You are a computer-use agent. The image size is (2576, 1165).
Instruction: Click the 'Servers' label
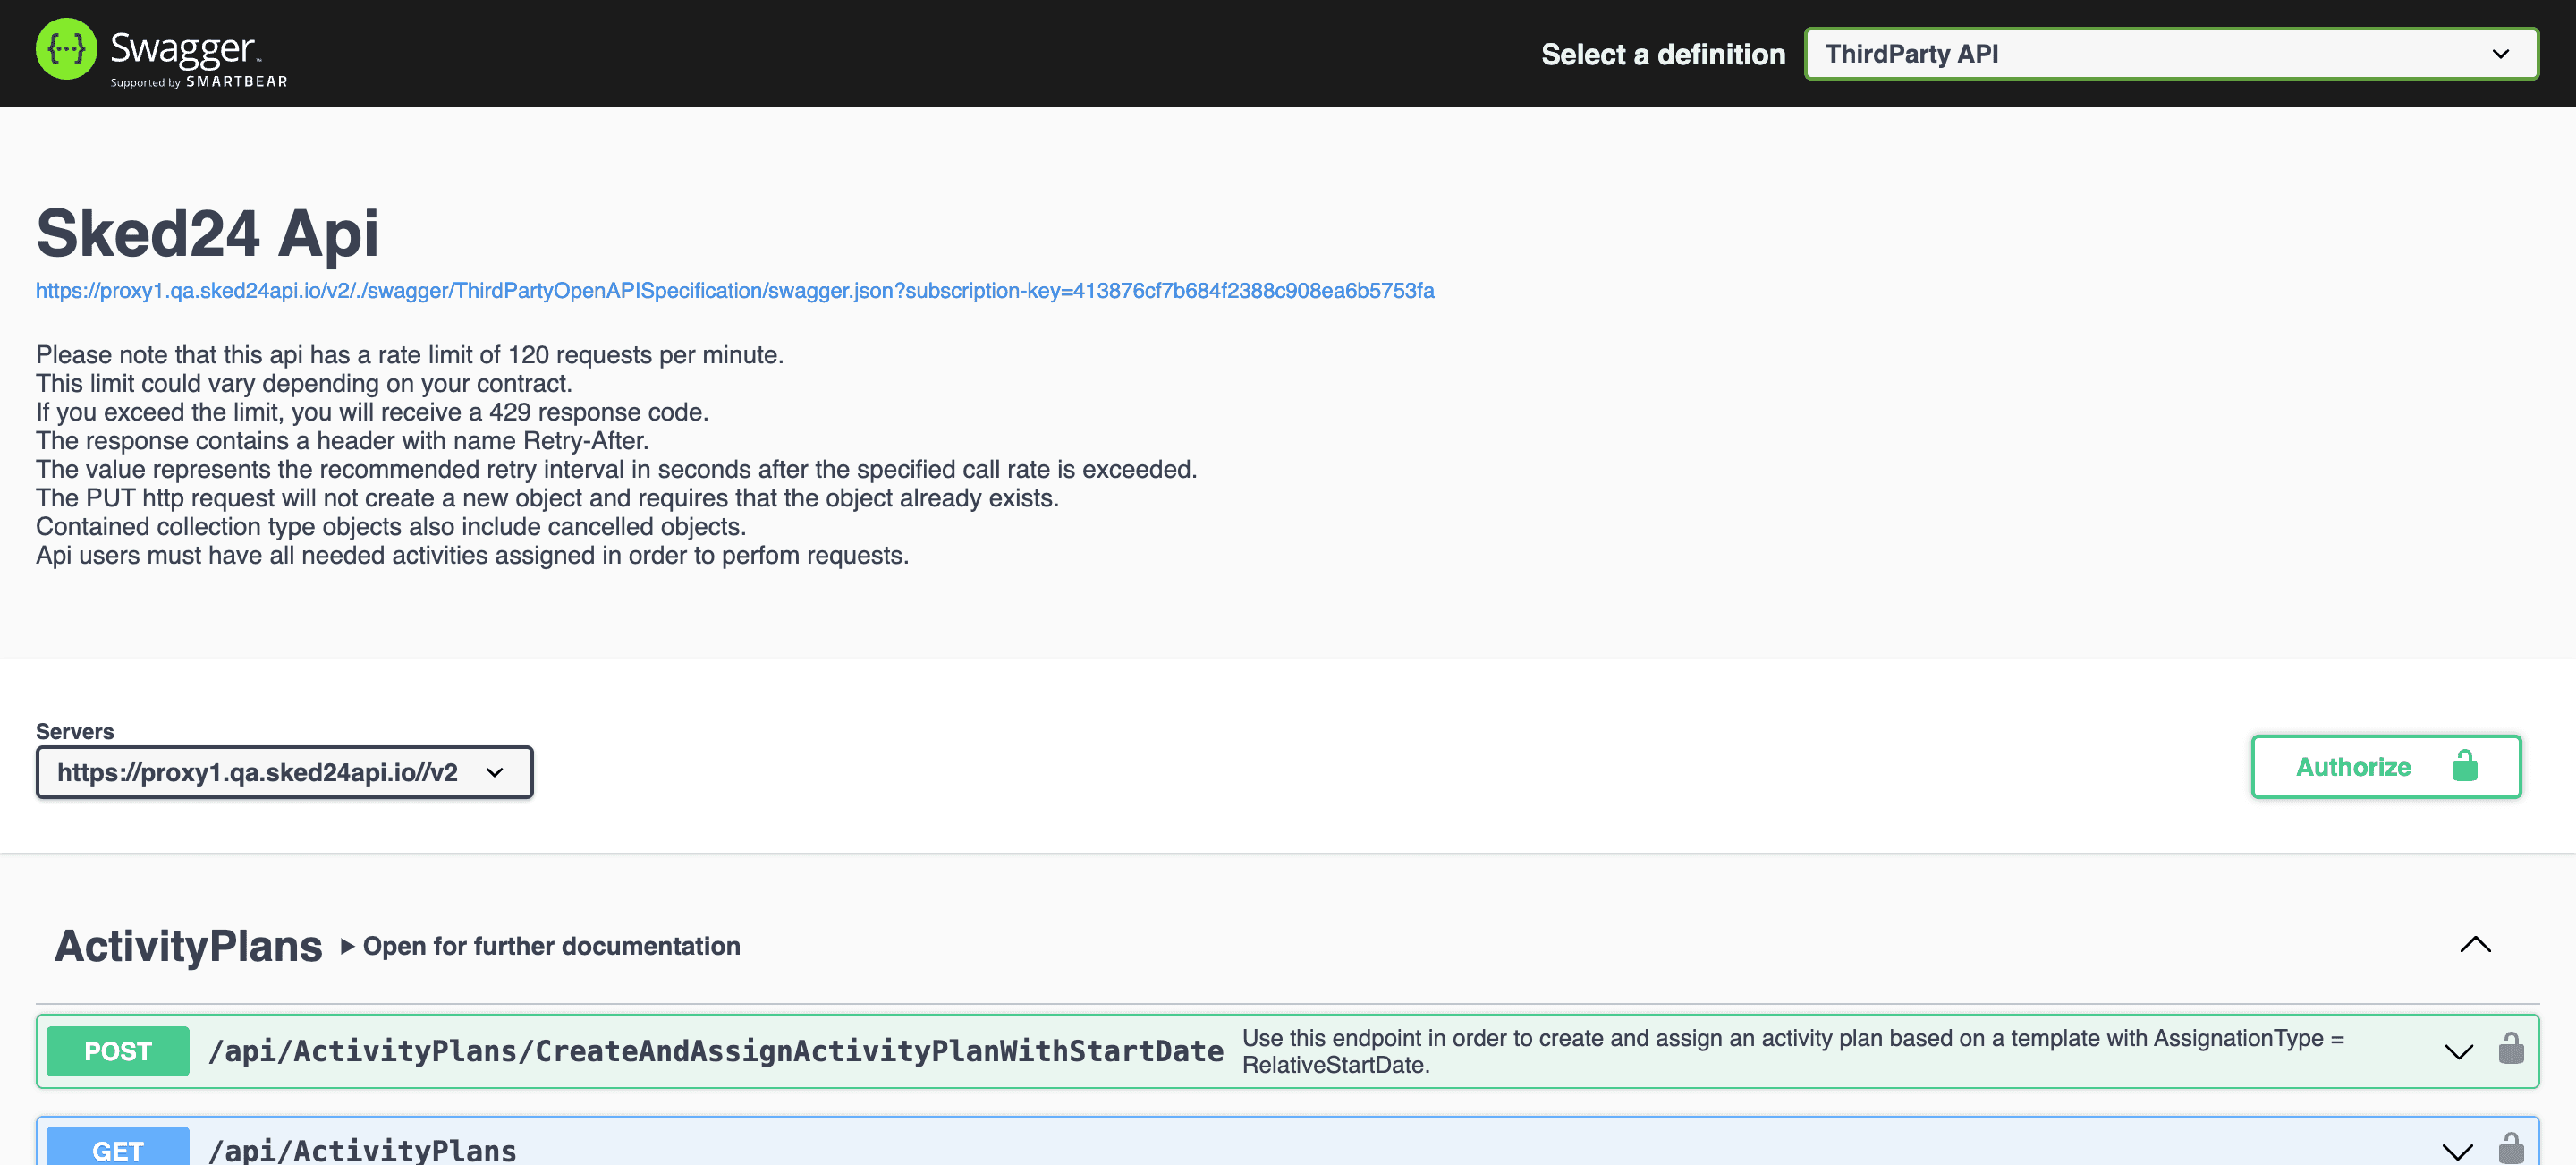(x=75, y=732)
